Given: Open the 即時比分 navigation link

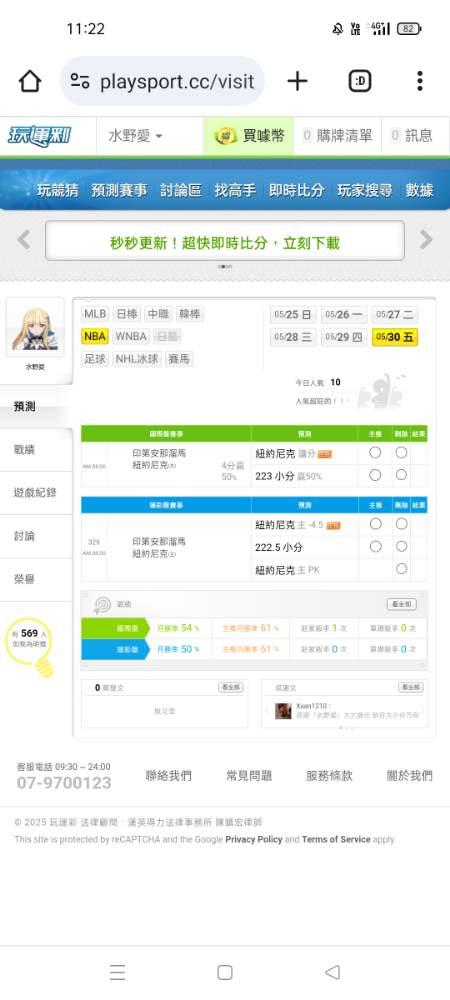Looking at the screenshot, I should [x=296, y=190].
